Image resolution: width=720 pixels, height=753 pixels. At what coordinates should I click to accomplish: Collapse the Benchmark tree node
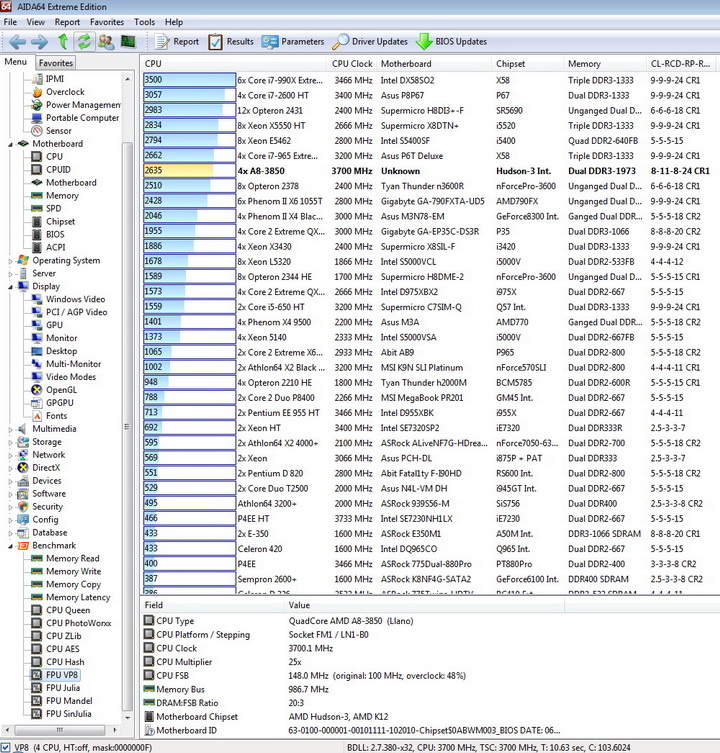11,546
